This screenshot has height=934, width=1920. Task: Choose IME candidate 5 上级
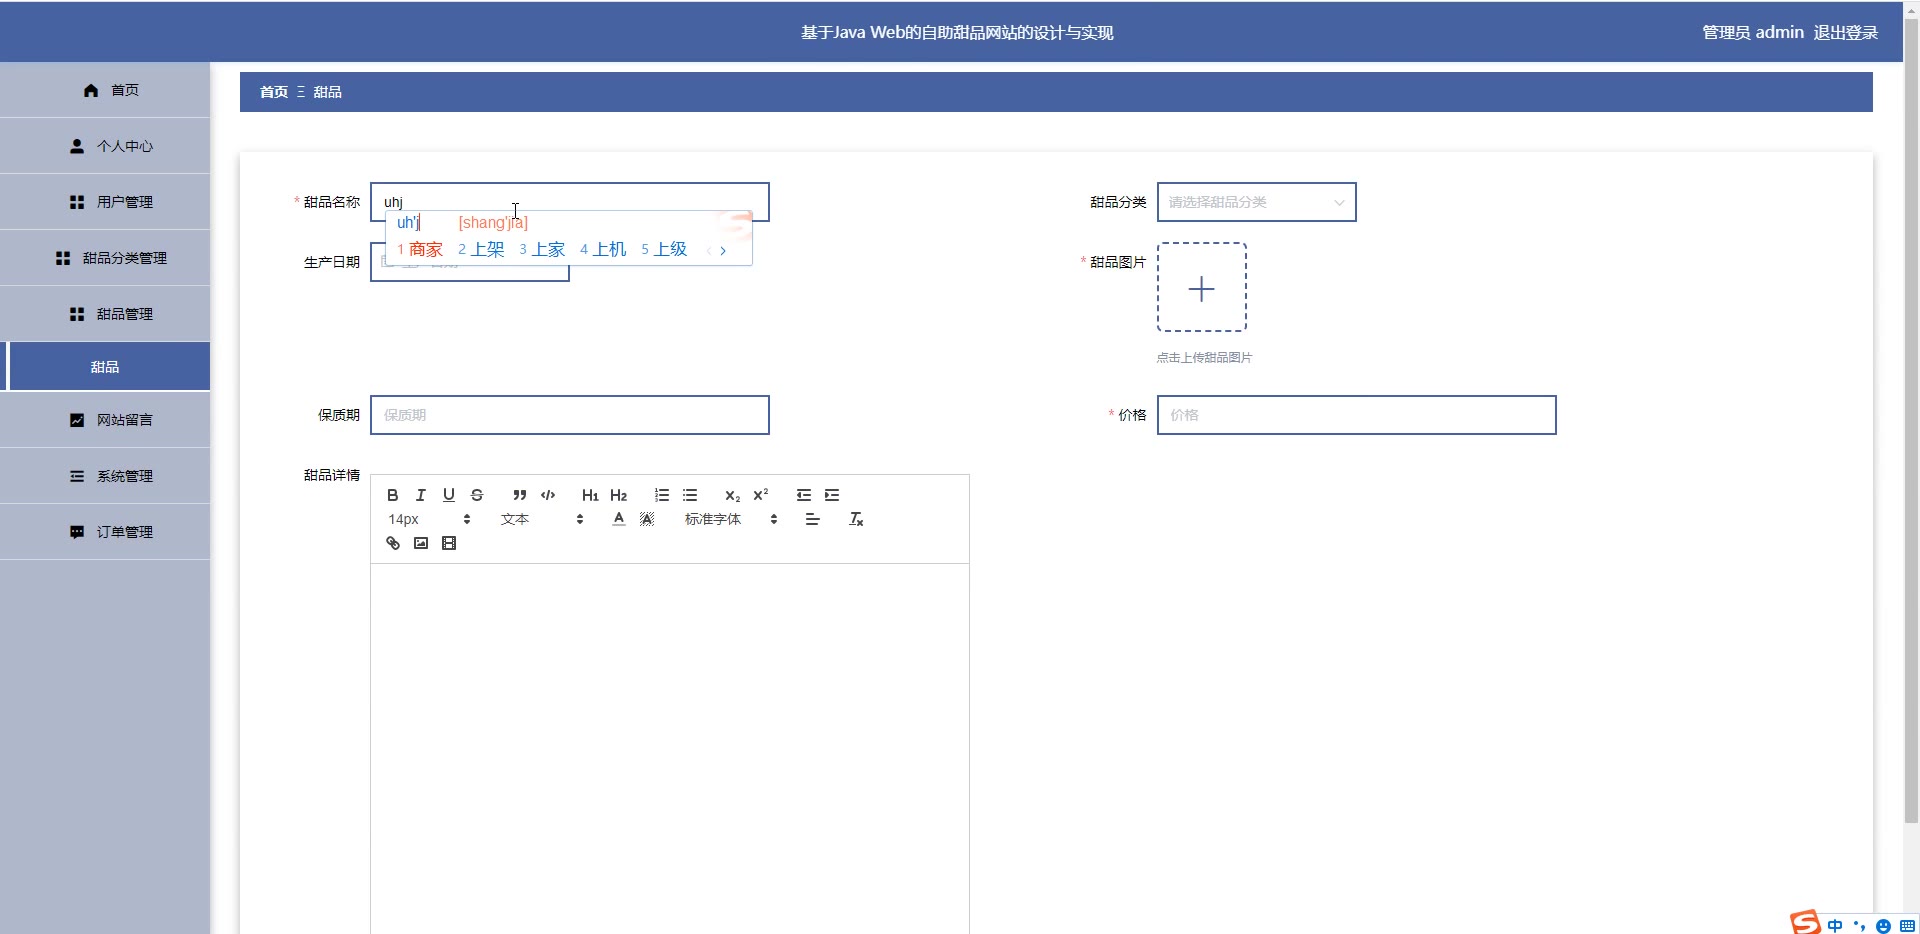[x=664, y=249]
